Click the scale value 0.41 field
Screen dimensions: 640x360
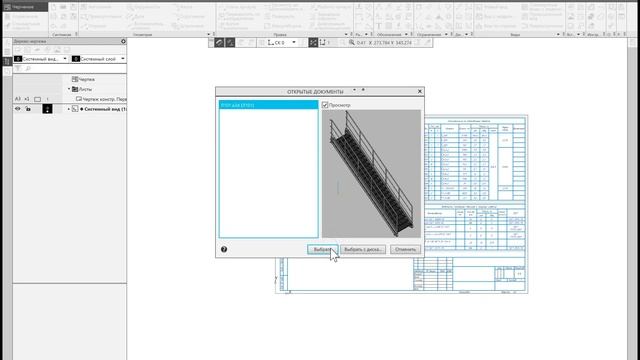click(x=360, y=42)
